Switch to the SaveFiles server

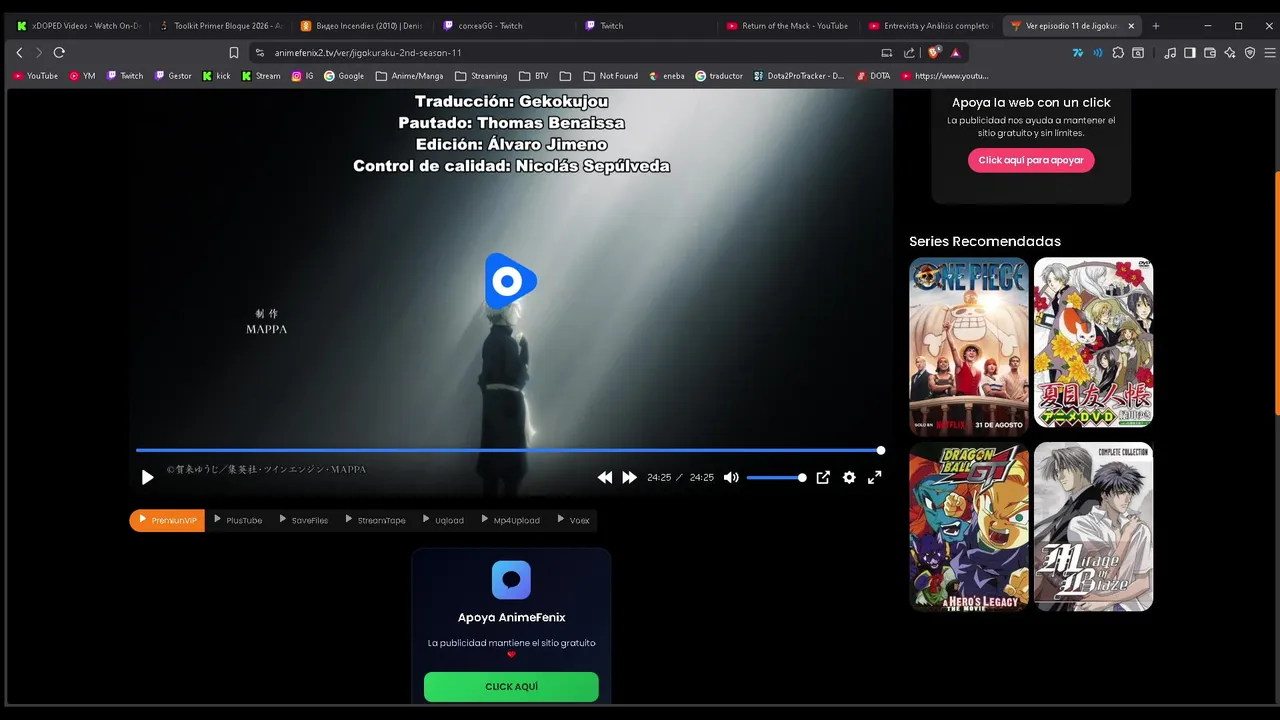(304, 520)
